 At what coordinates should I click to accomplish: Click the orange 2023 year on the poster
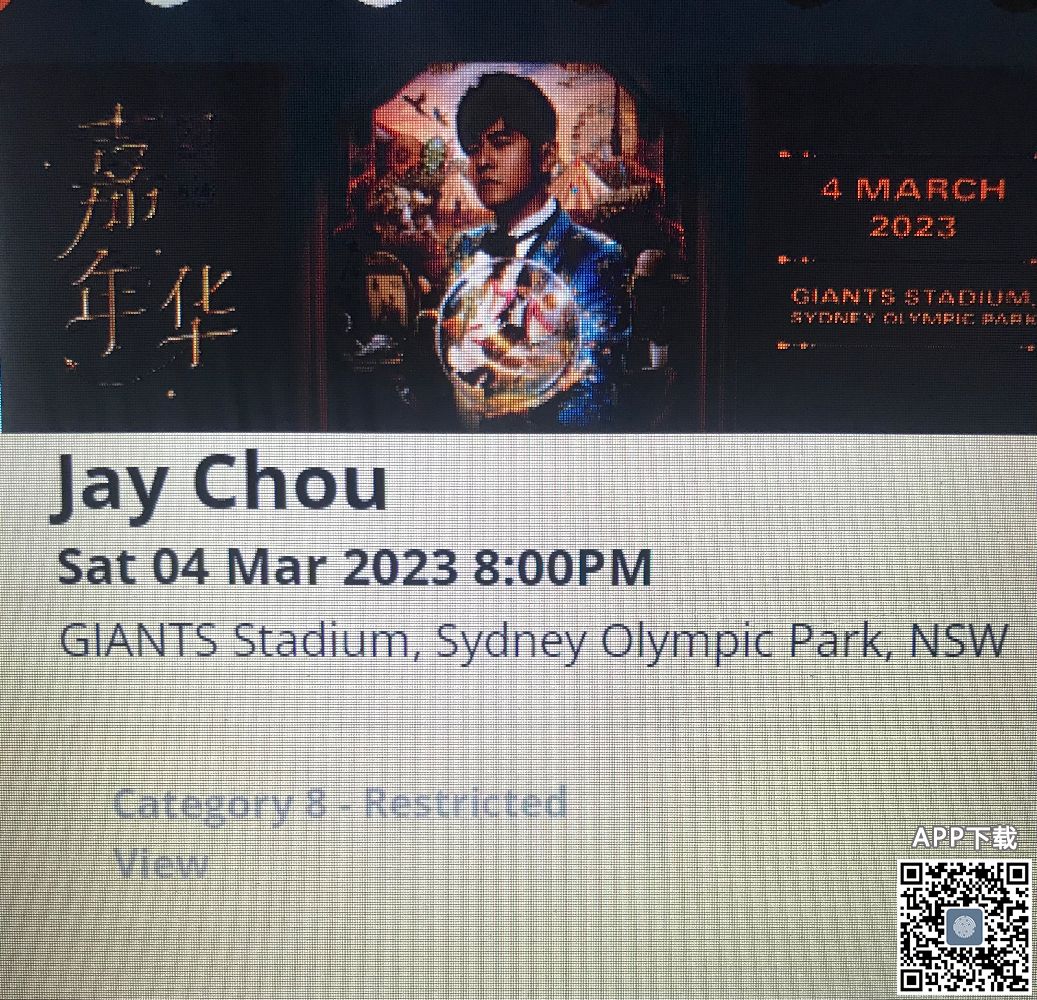[913, 226]
